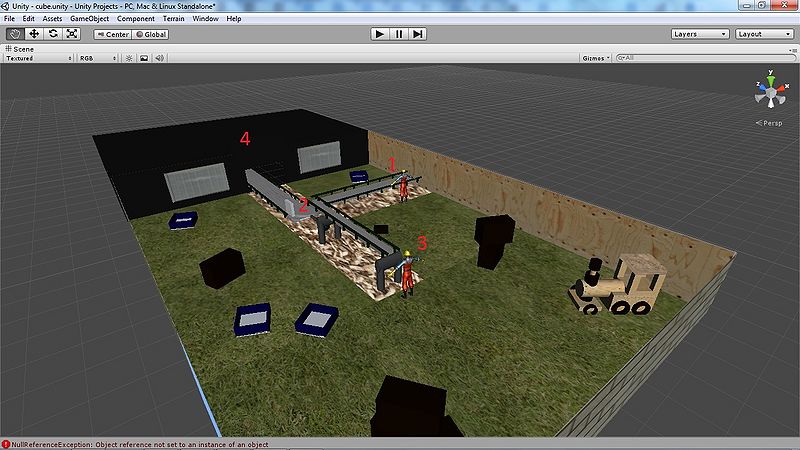Click the Global coordinate button
800x450 pixels.
coord(151,34)
